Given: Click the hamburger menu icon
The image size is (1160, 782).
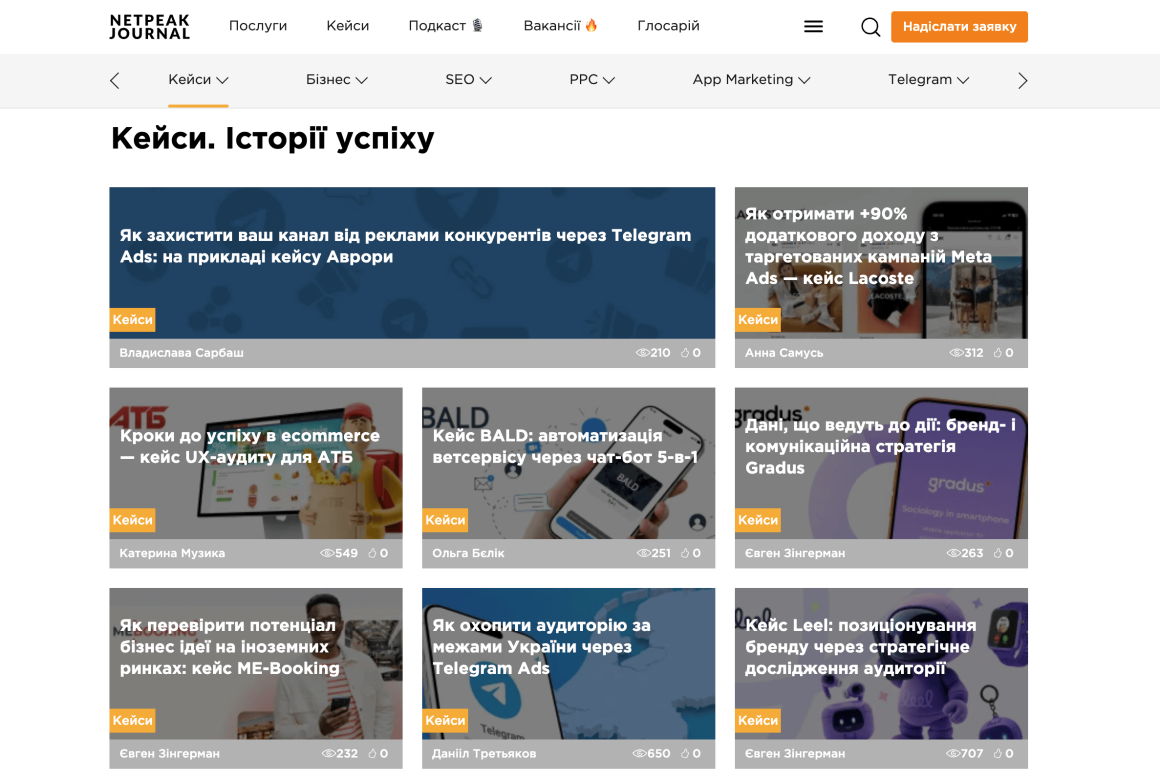Looking at the screenshot, I should pos(813,27).
